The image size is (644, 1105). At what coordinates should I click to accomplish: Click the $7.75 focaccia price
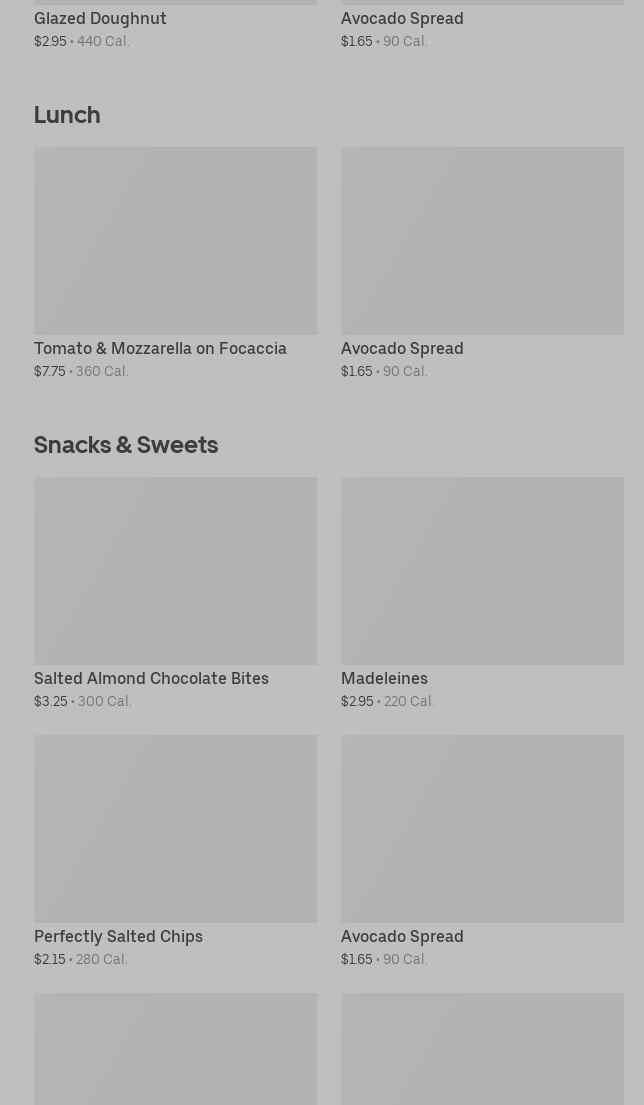(49, 371)
